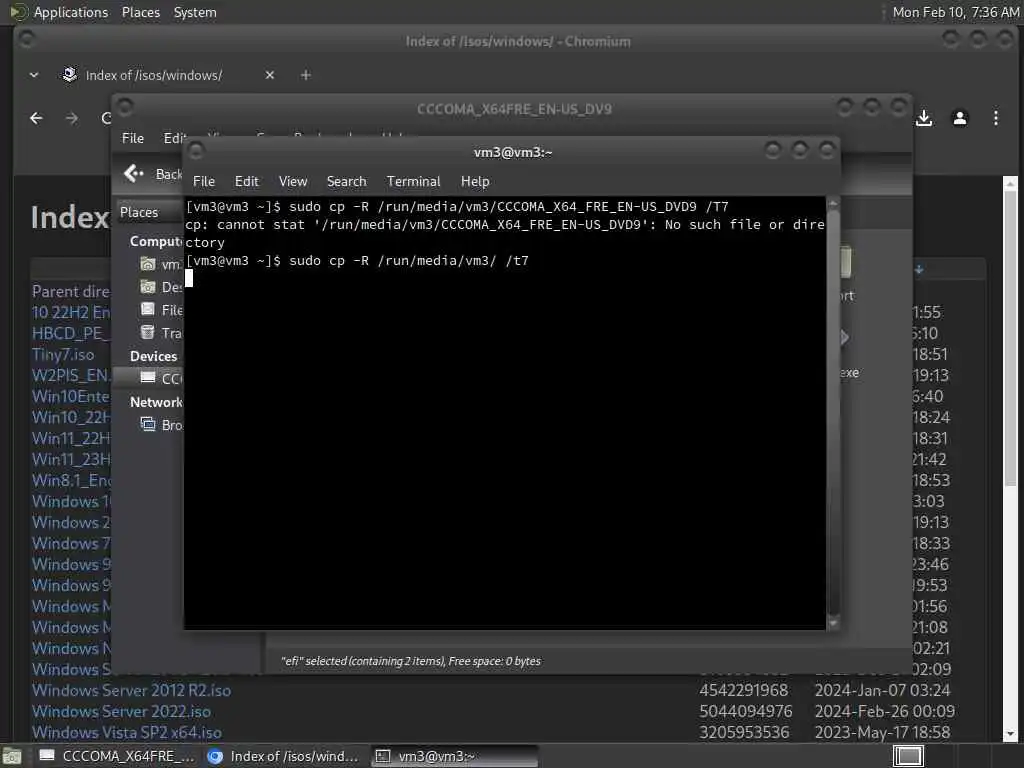The height and width of the screenshot is (768, 1024).
Task: Click the Devices heading in file manager sidebar
Action: pos(153,357)
